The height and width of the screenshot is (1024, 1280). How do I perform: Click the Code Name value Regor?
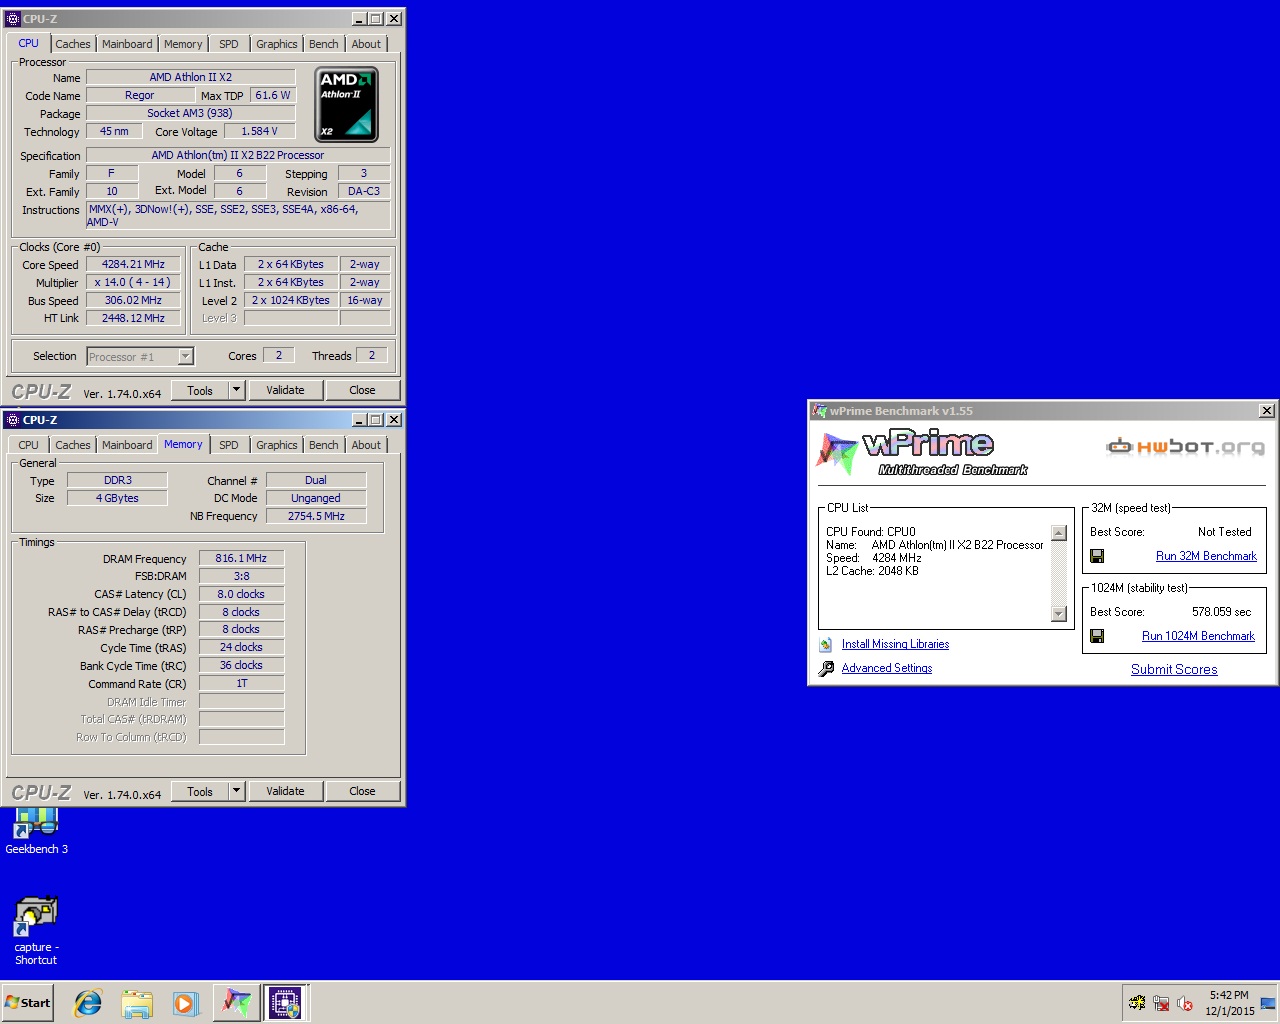click(x=140, y=95)
